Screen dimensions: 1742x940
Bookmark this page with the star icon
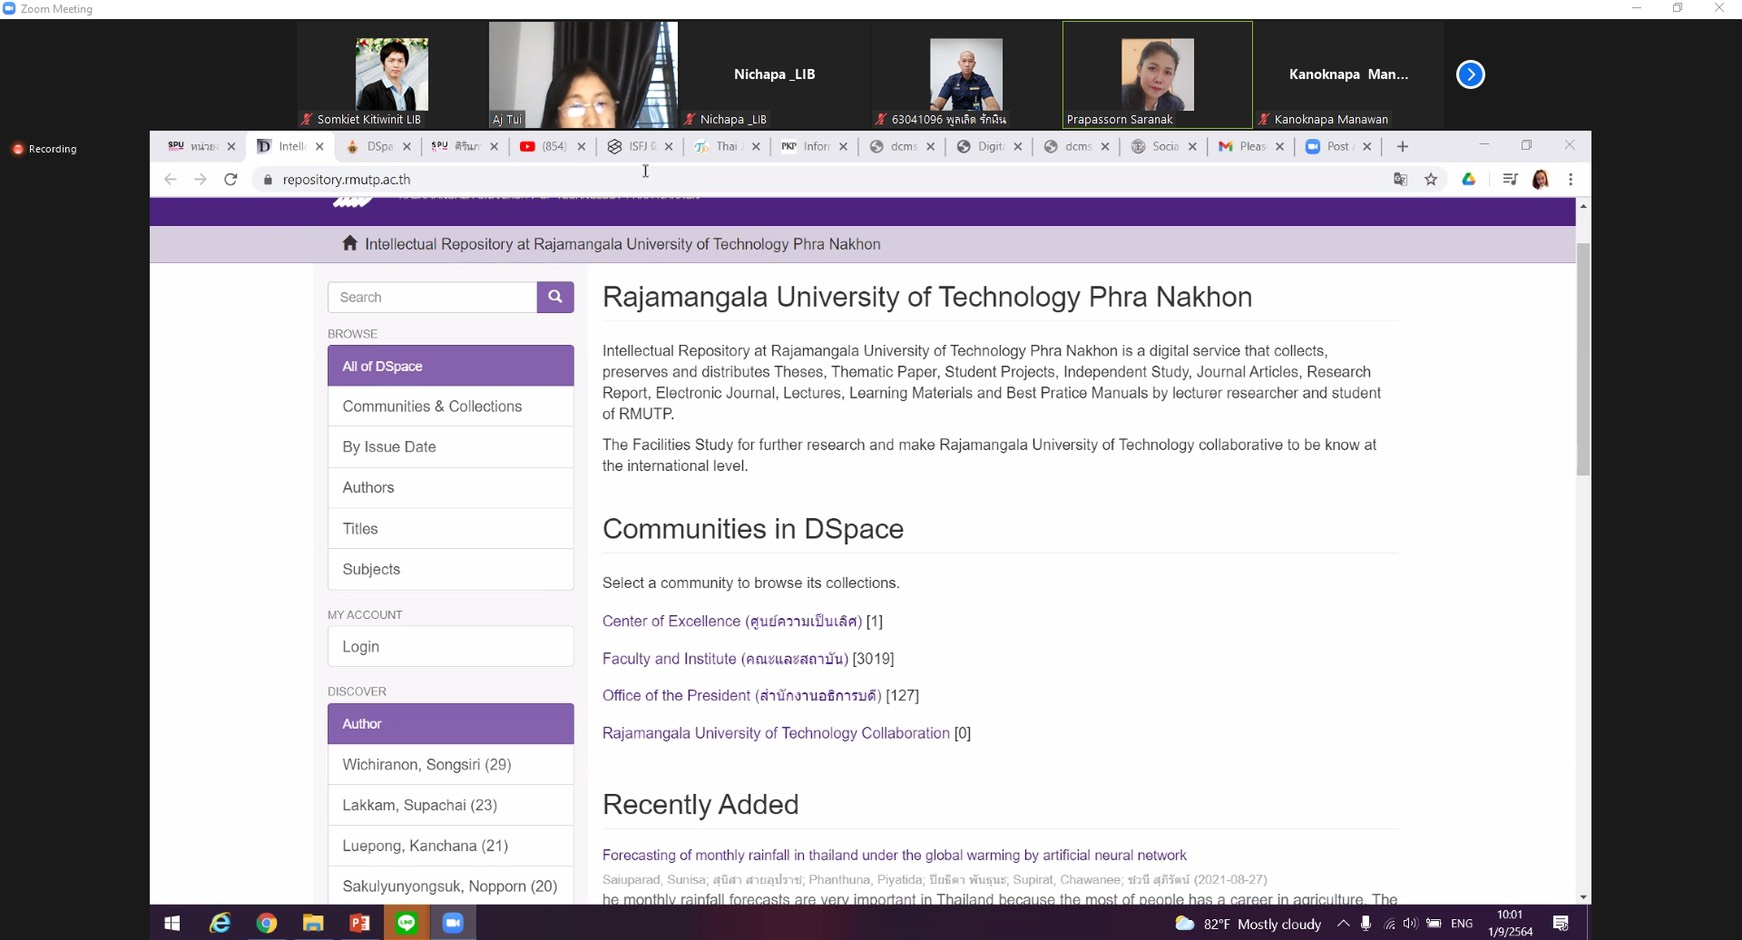(1431, 180)
